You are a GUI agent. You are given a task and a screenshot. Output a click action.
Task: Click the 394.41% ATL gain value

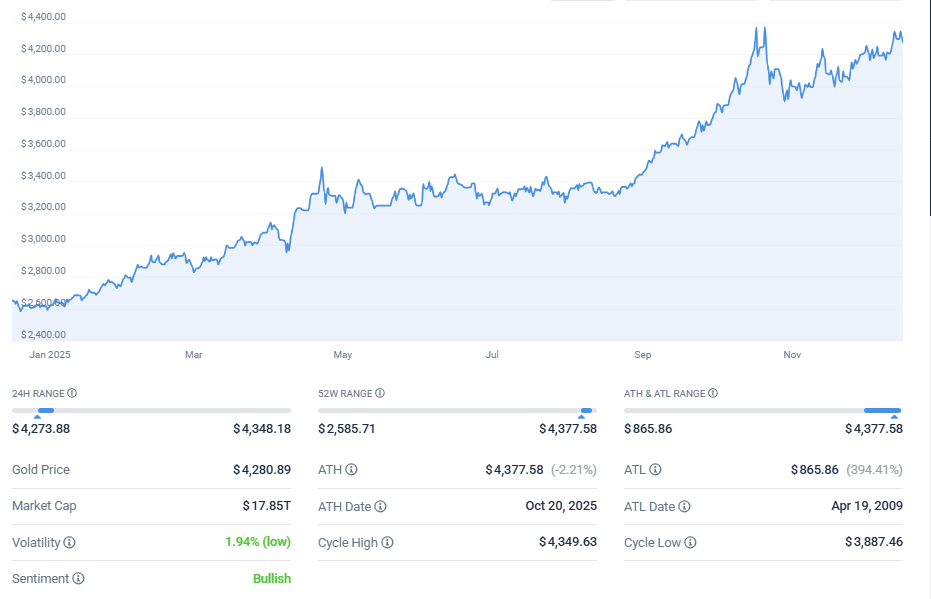[875, 469]
